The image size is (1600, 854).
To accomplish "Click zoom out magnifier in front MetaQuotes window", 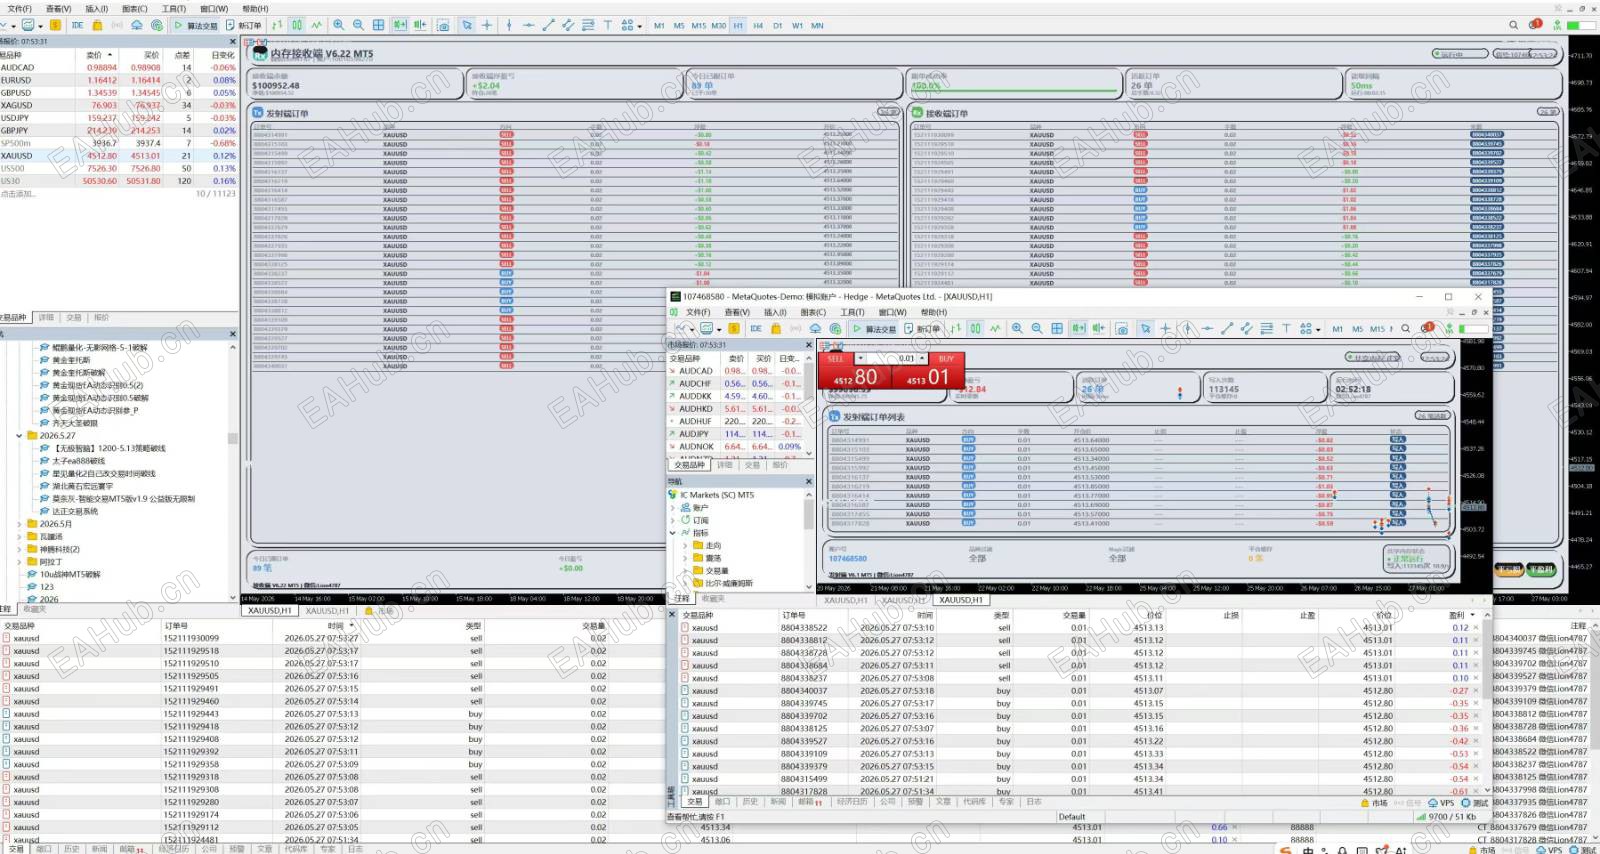I will pyautogui.click(x=1037, y=328).
